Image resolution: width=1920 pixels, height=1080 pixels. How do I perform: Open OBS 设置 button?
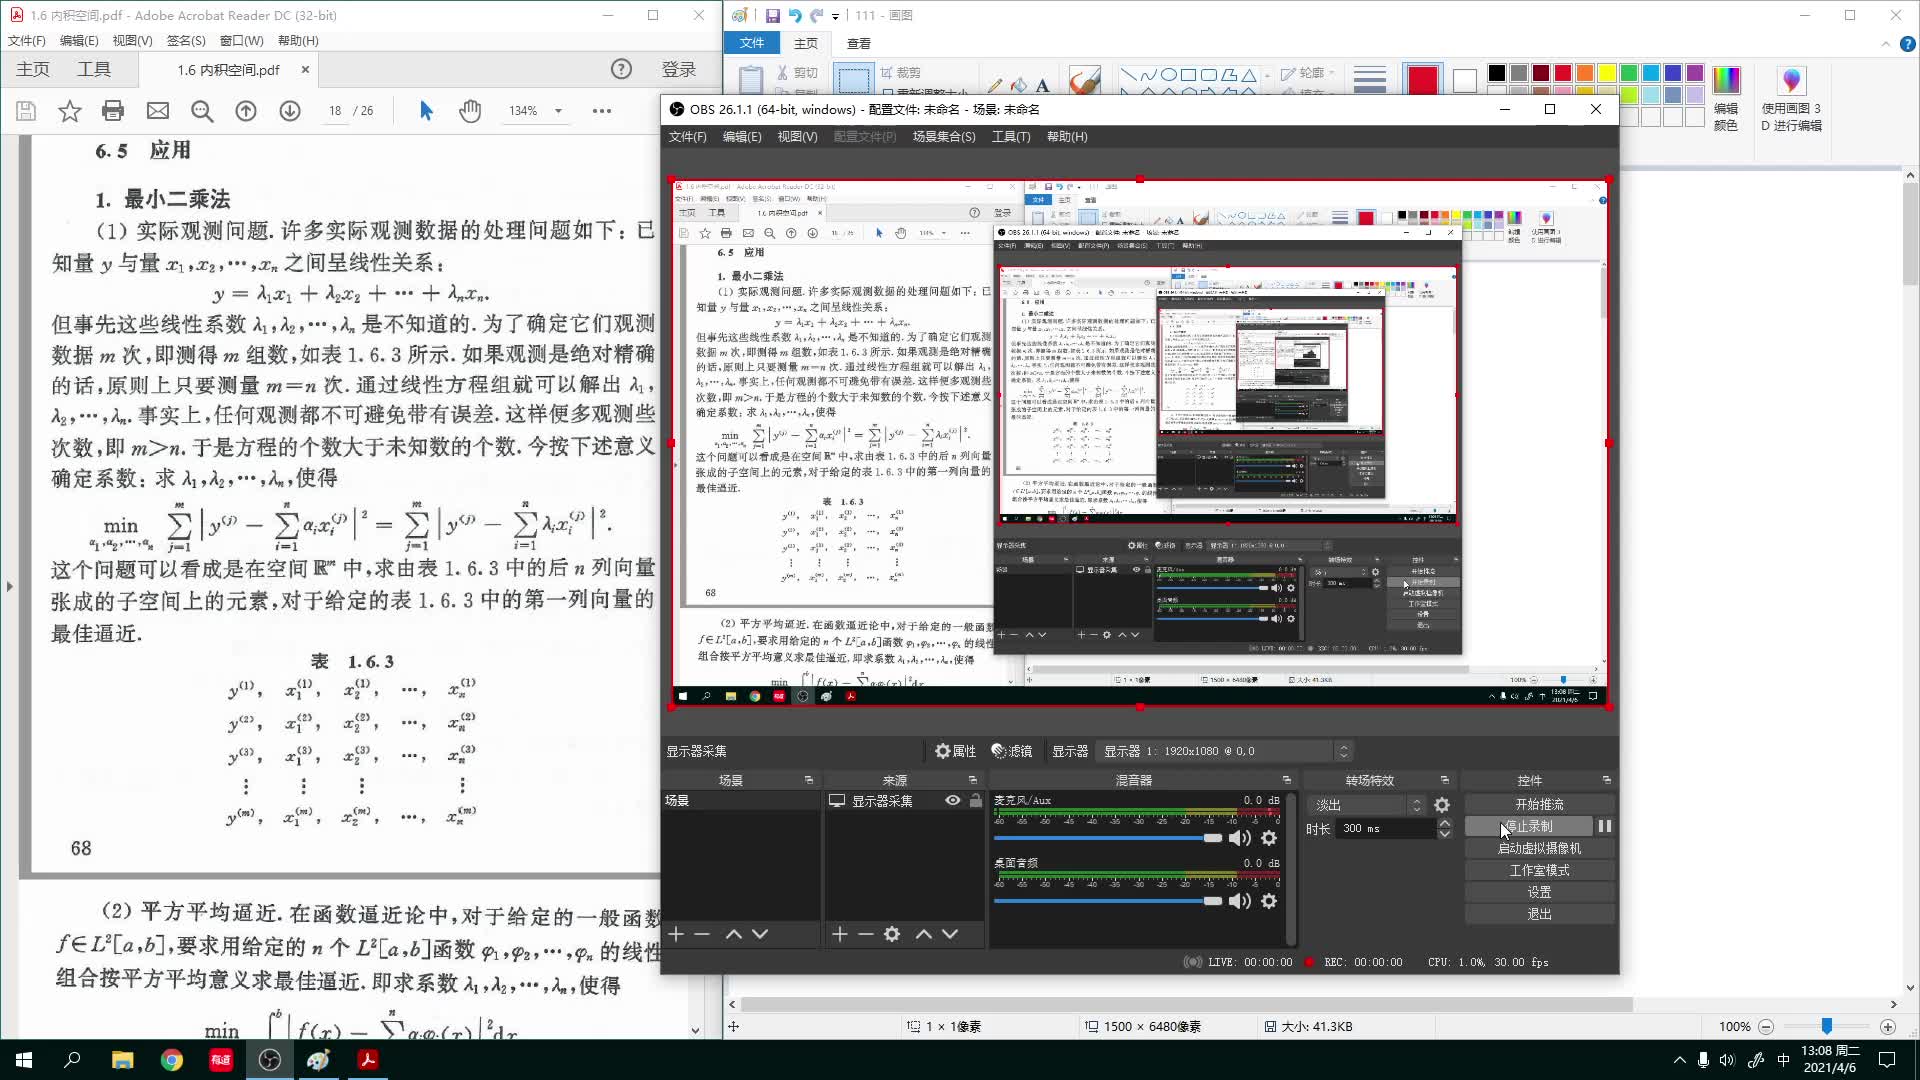point(1538,892)
